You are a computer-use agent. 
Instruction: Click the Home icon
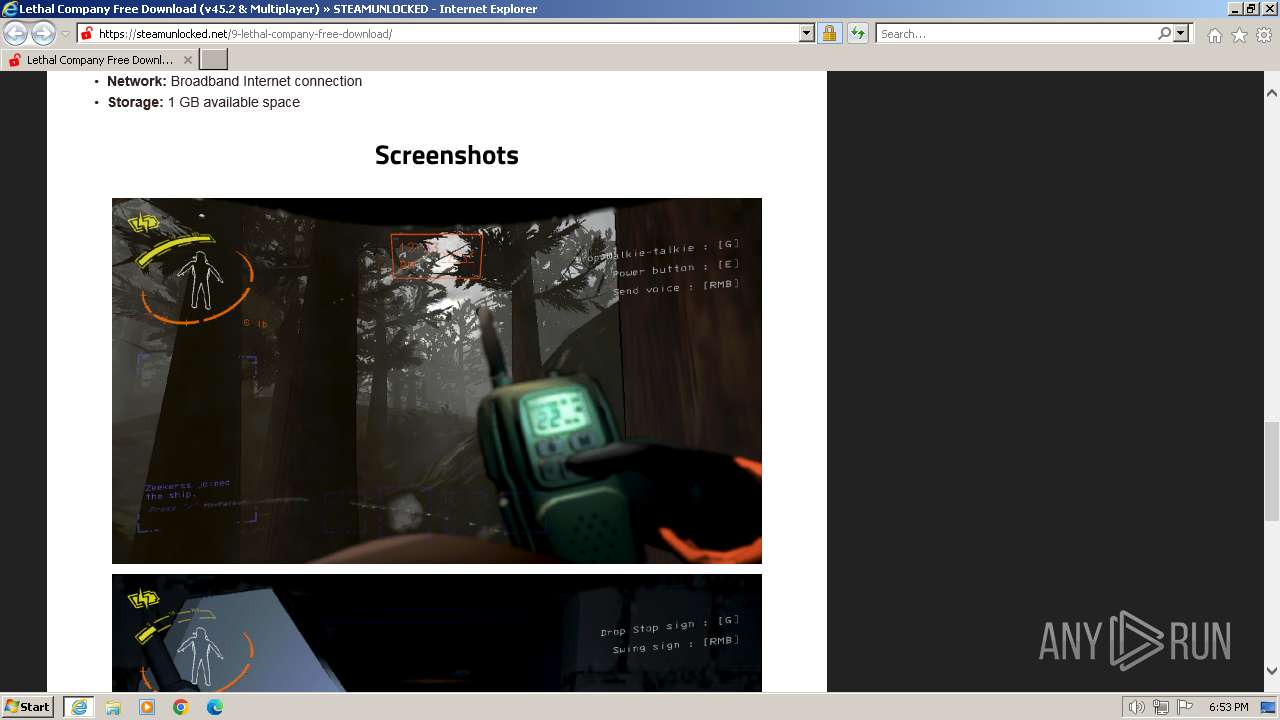point(1214,35)
